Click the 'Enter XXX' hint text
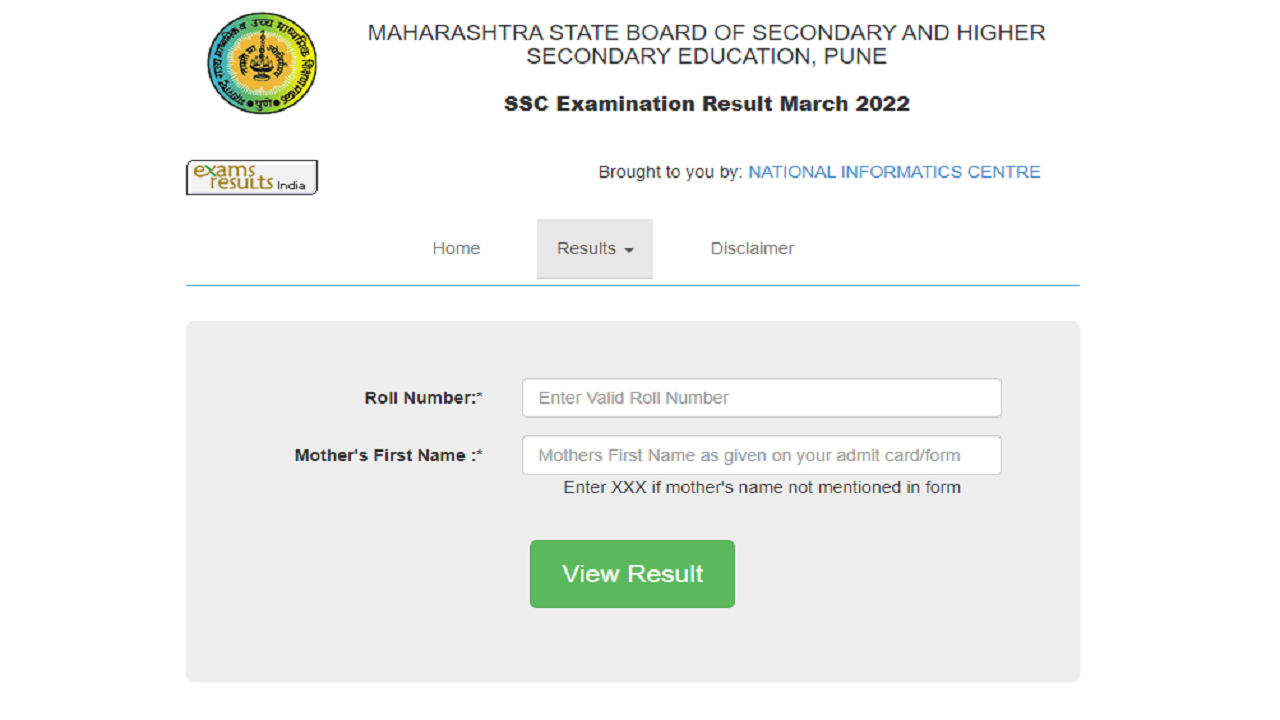The width and height of the screenshot is (1280, 720). click(x=762, y=487)
